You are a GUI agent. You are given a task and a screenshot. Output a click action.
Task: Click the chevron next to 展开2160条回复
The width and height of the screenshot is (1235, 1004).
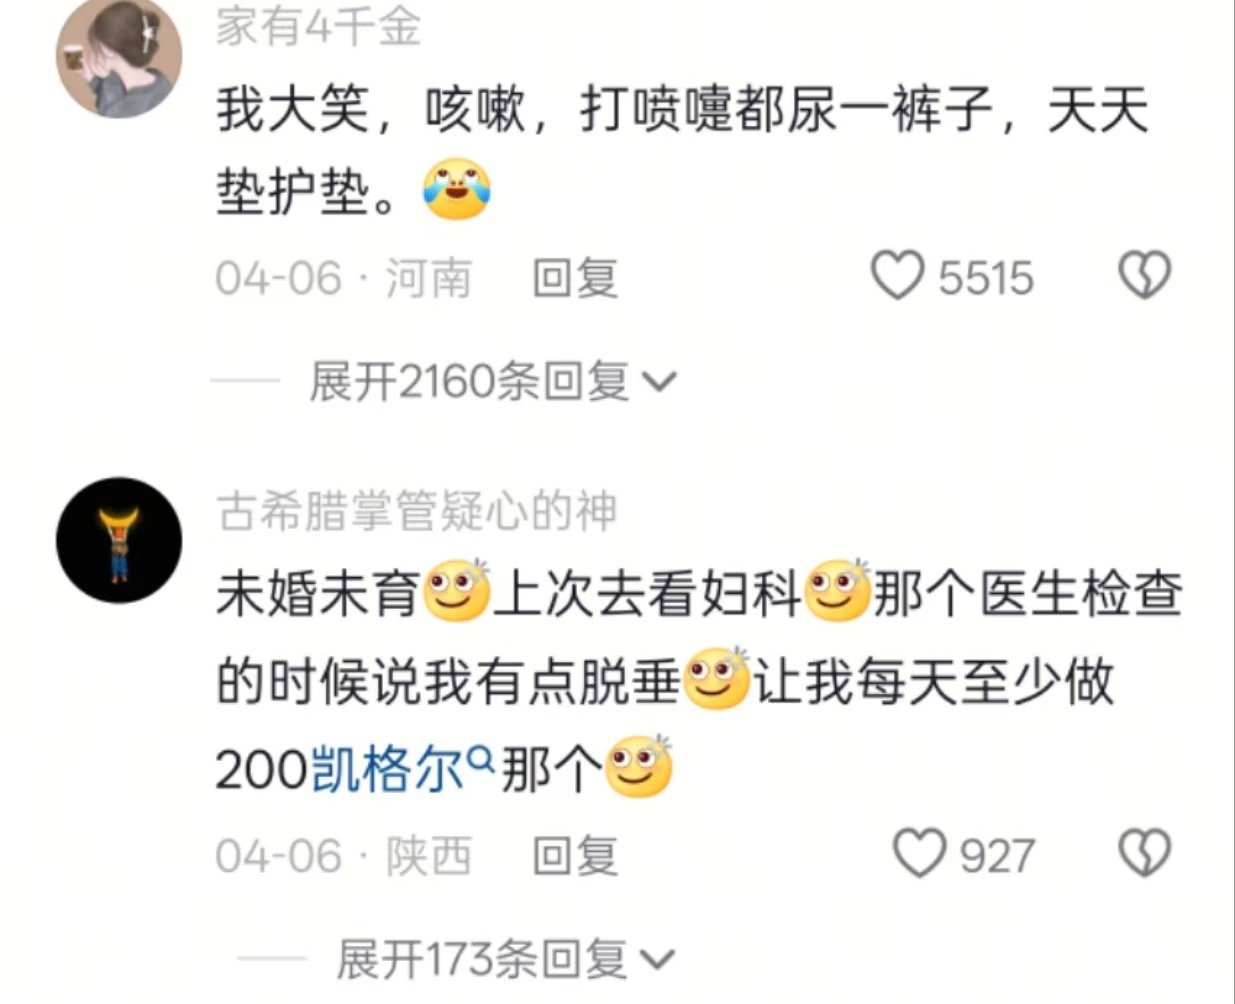coord(657,383)
